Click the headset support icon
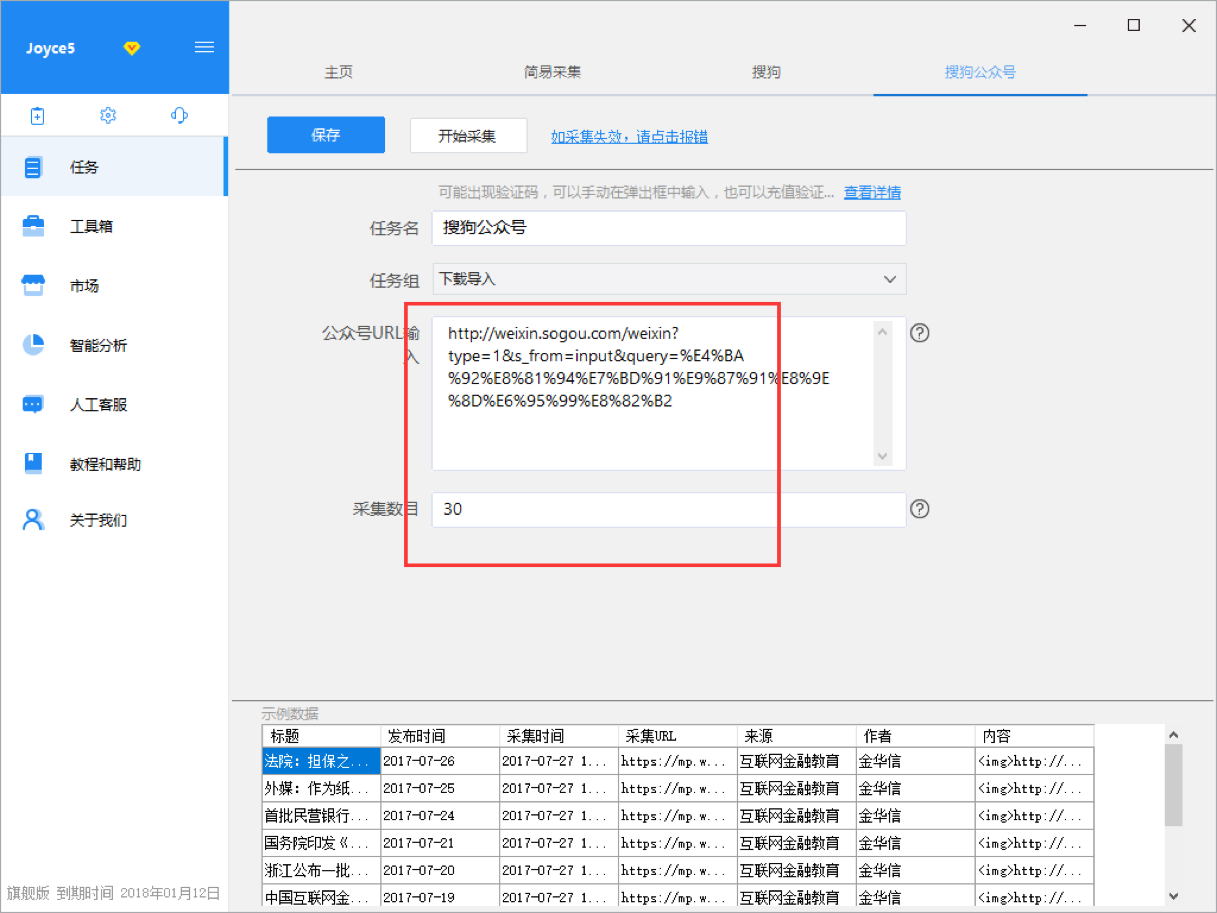 tap(179, 115)
